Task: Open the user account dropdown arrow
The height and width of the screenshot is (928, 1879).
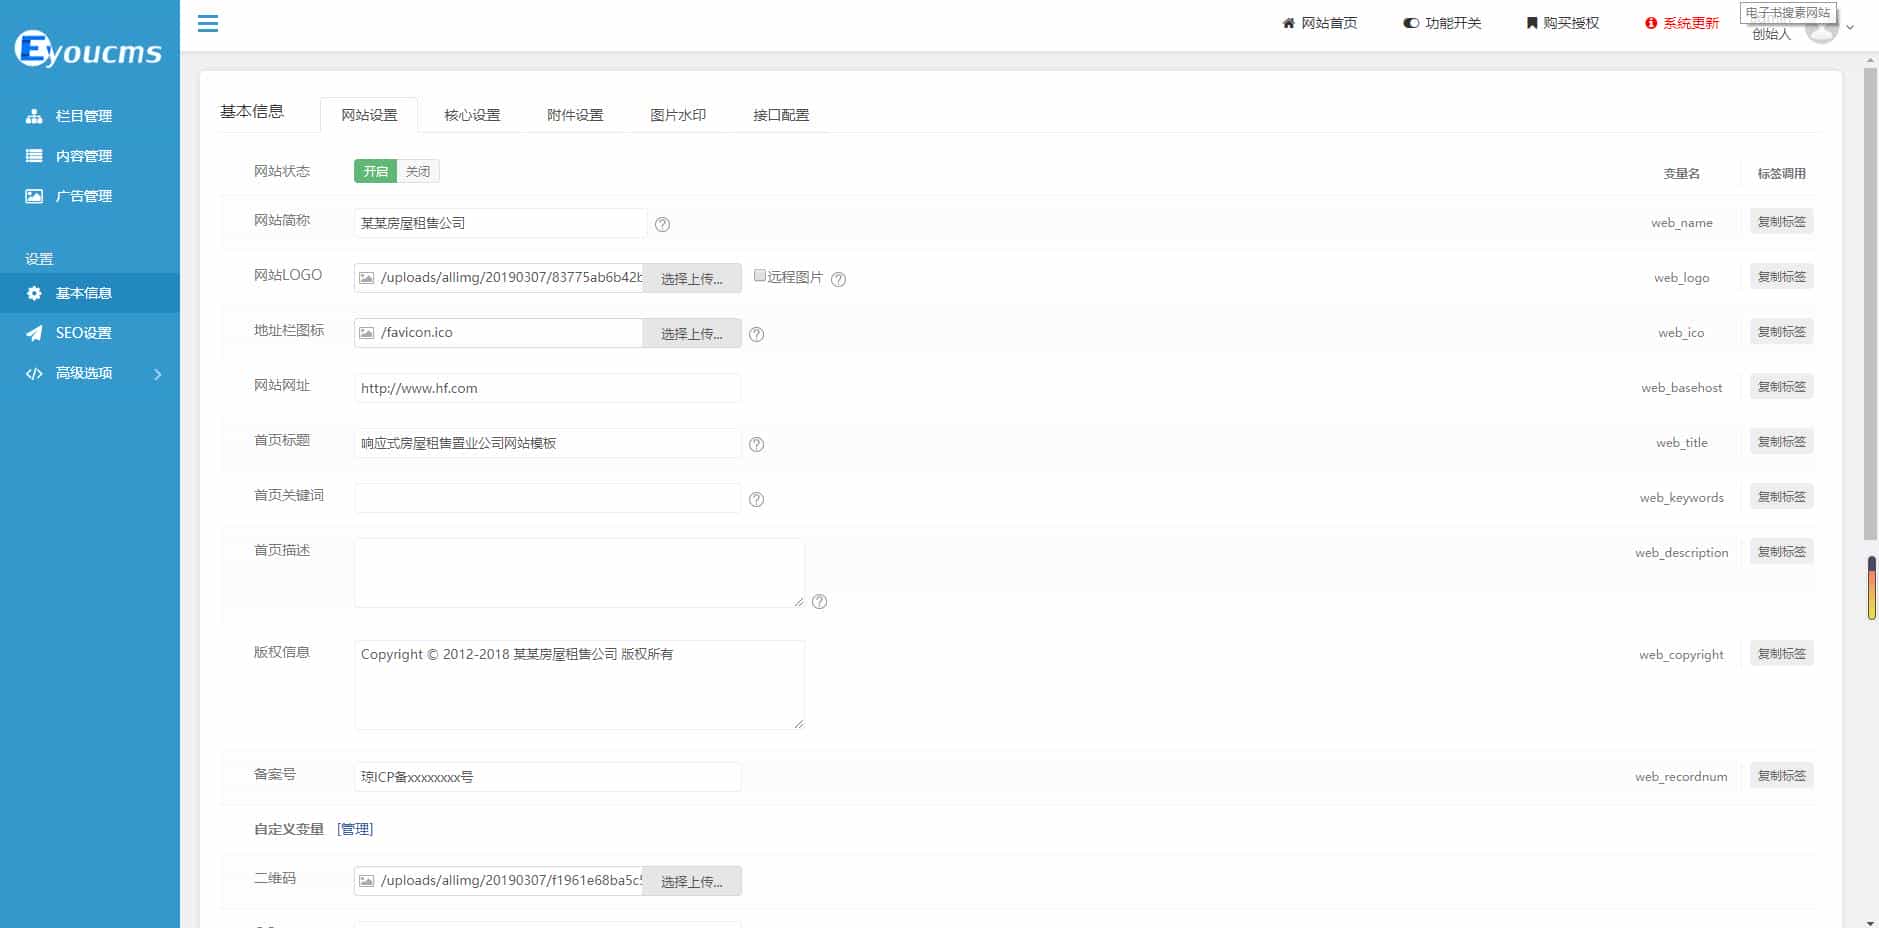Action: (x=1850, y=27)
